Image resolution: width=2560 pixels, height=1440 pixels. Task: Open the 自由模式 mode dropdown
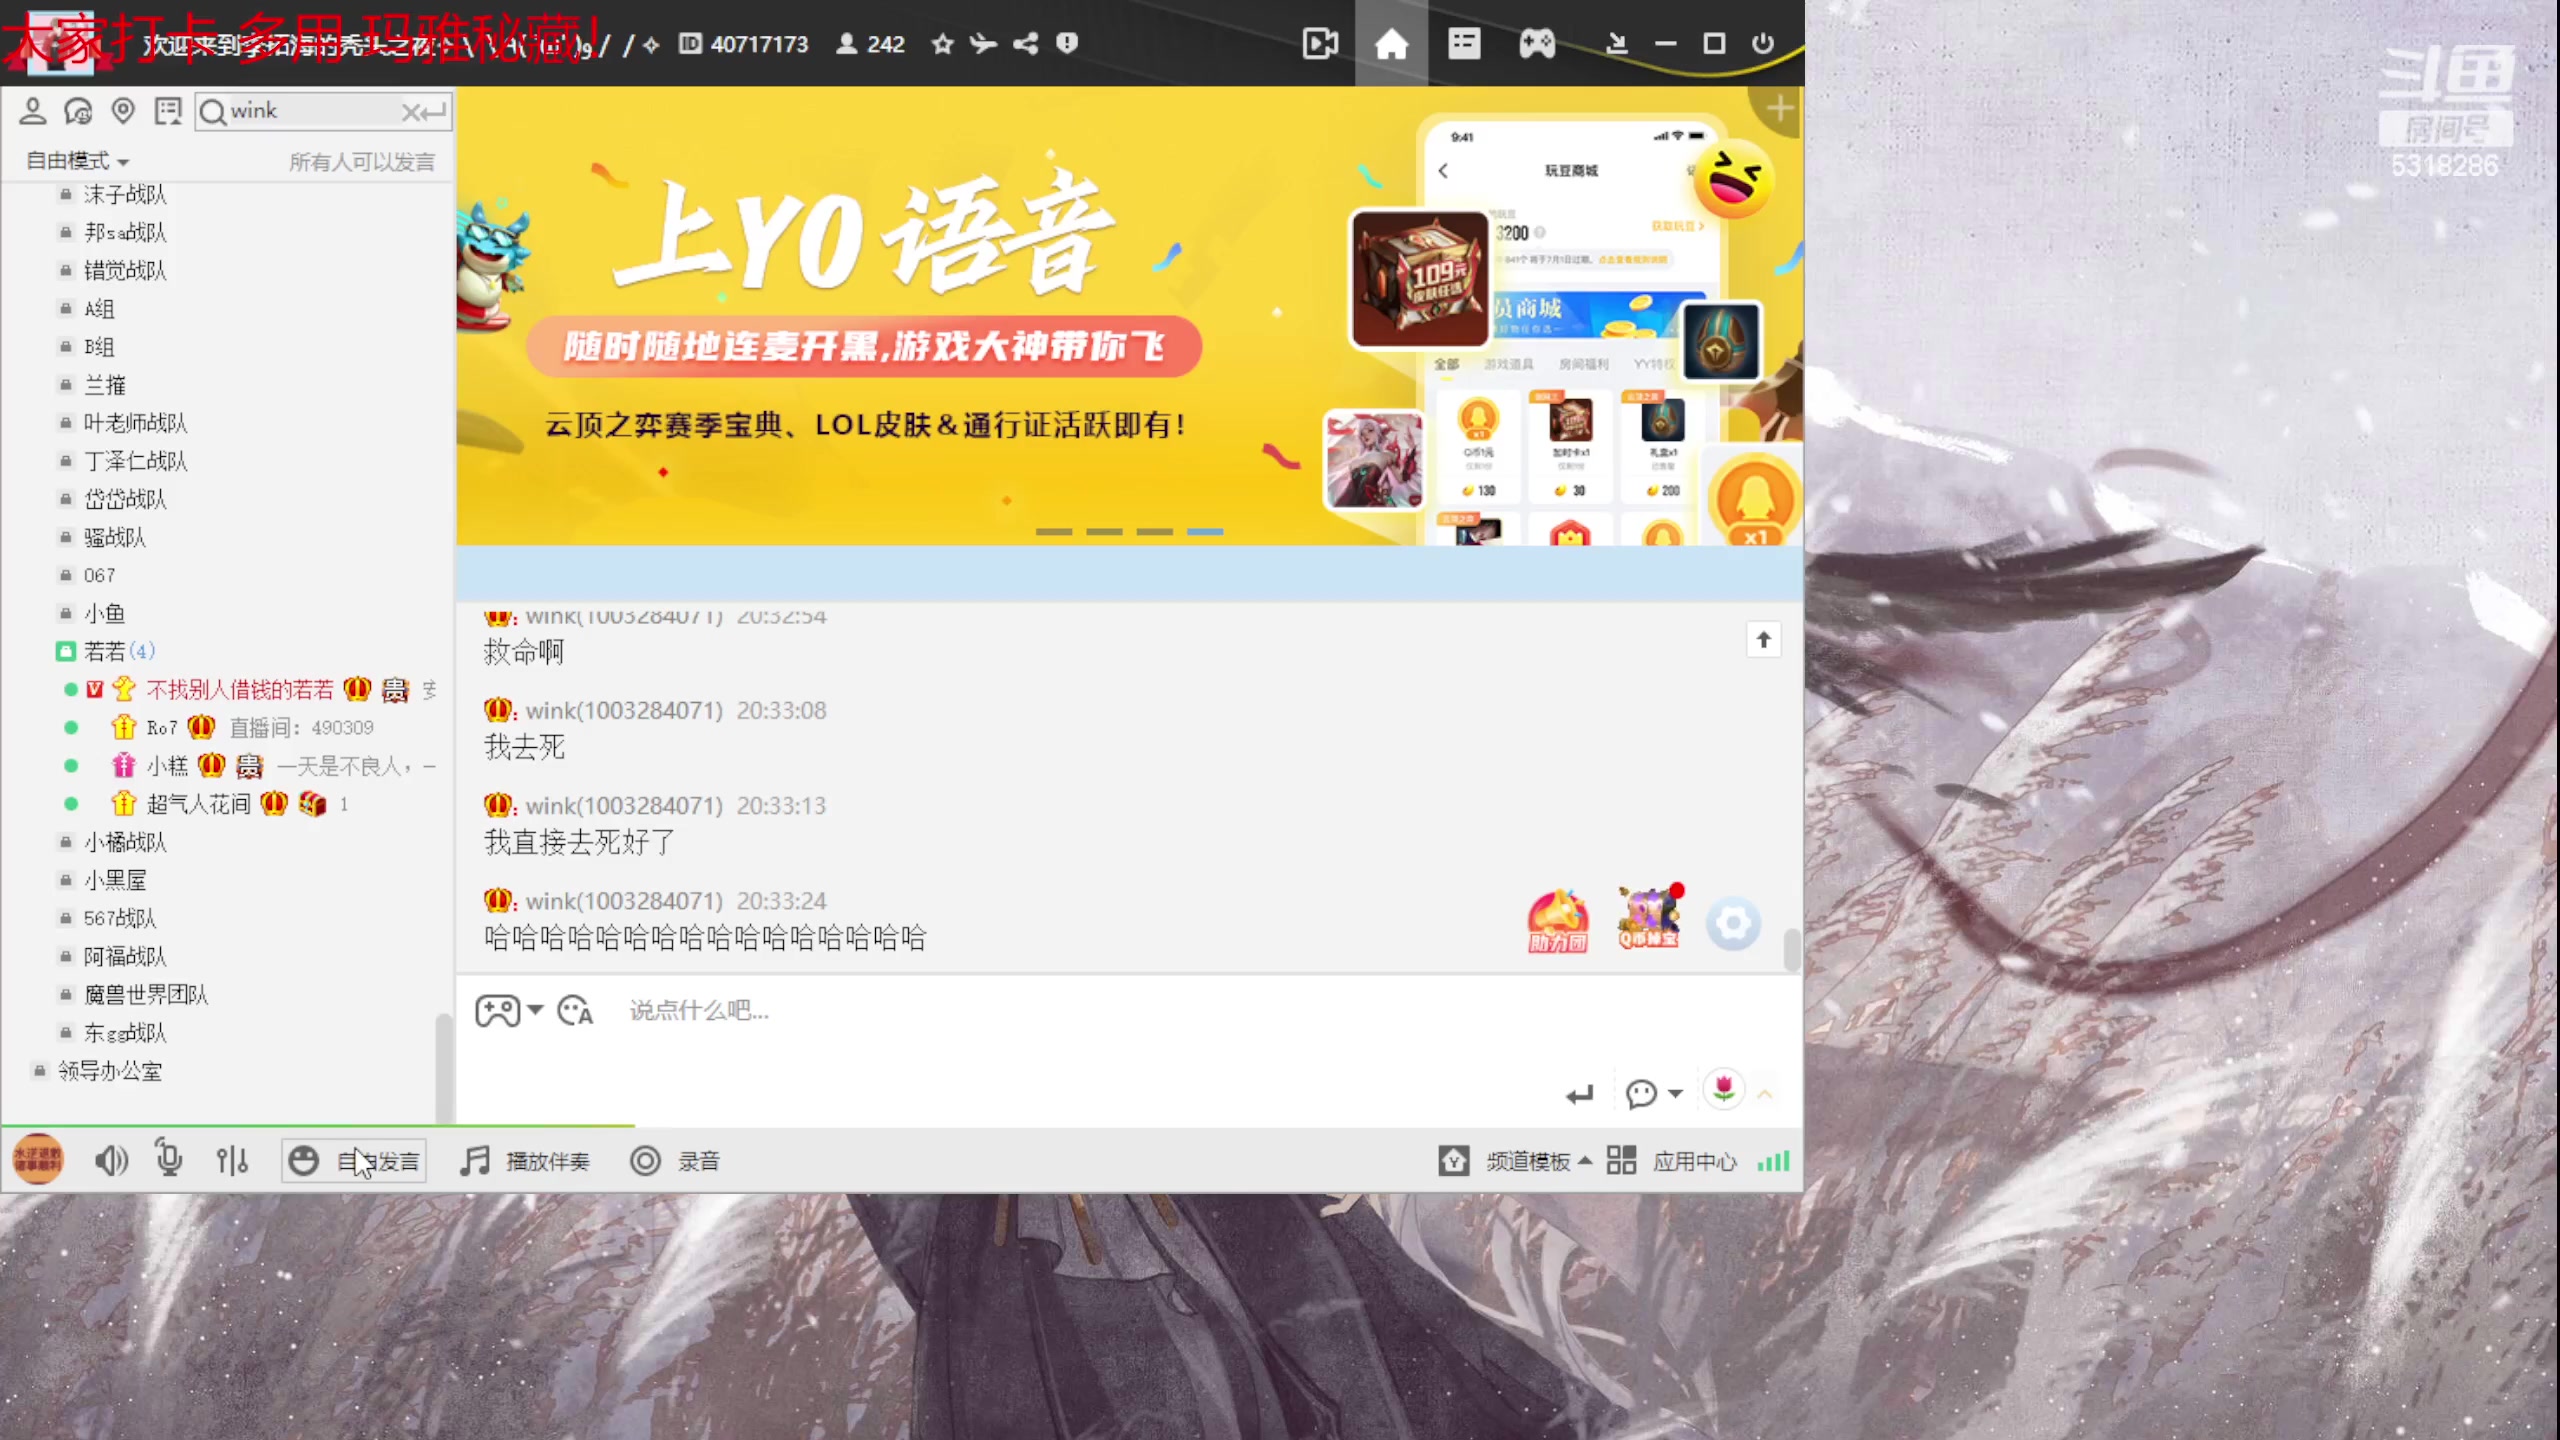click(x=77, y=161)
